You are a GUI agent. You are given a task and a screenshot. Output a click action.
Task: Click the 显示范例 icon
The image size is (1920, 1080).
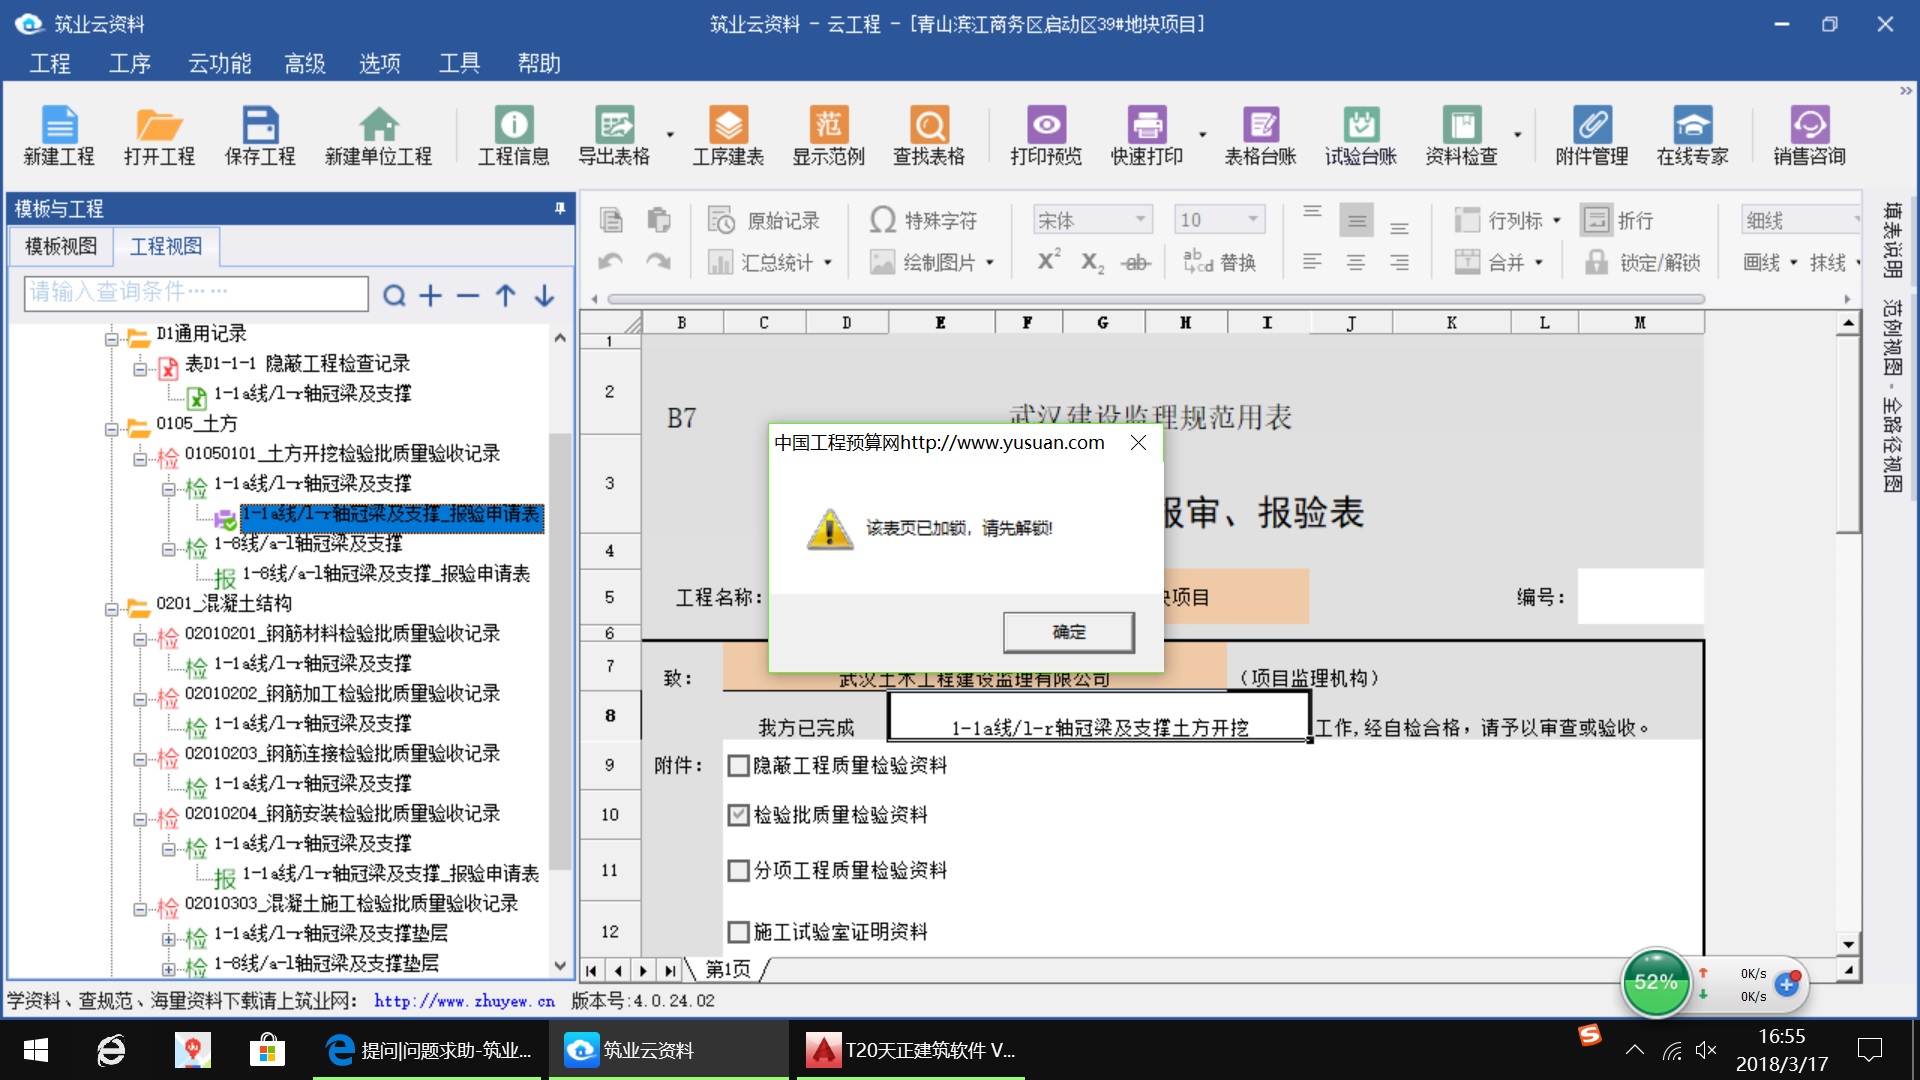point(828,135)
